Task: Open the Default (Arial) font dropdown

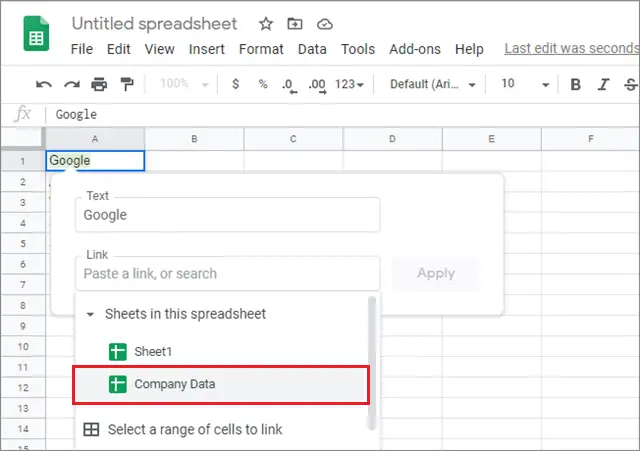Action: (x=433, y=84)
